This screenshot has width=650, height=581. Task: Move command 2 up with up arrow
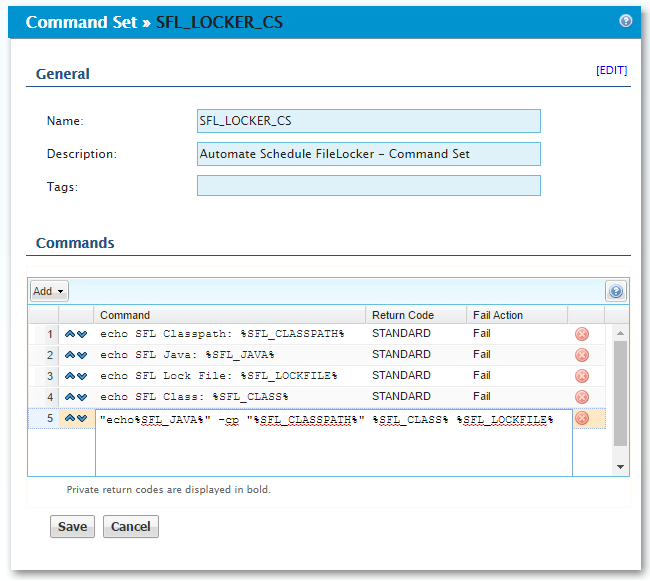point(70,355)
